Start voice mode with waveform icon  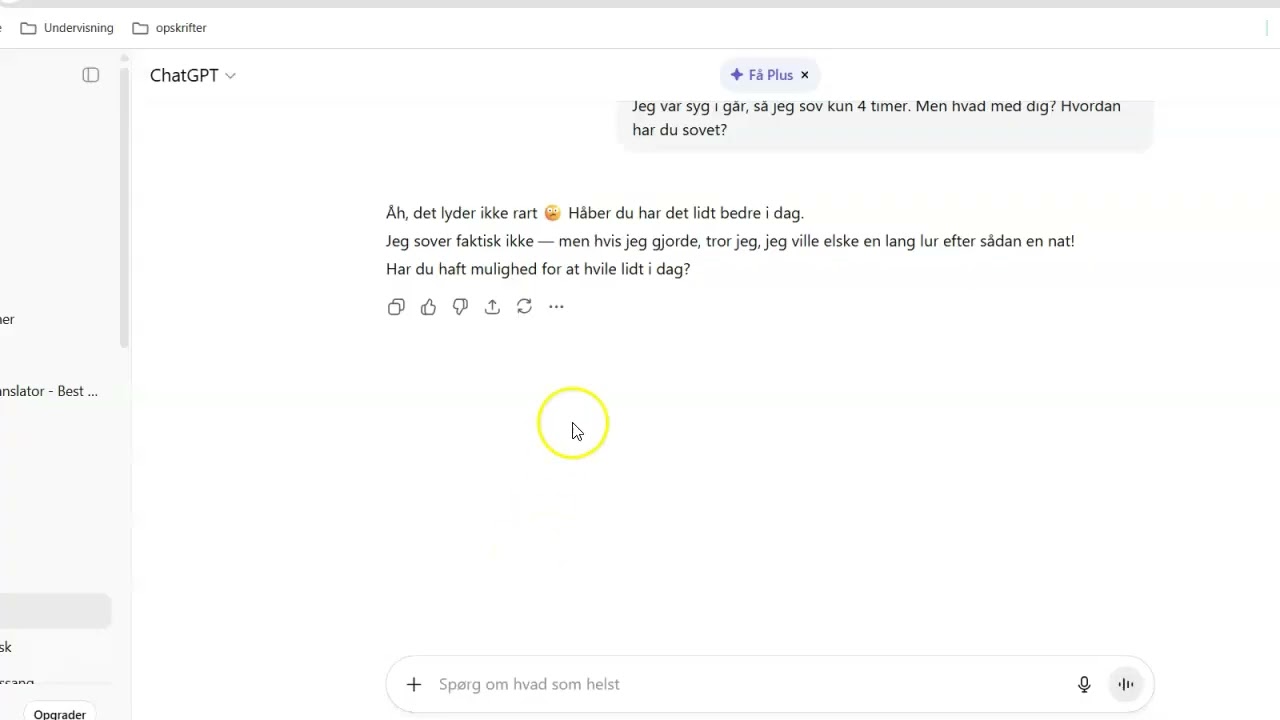click(x=1126, y=684)
